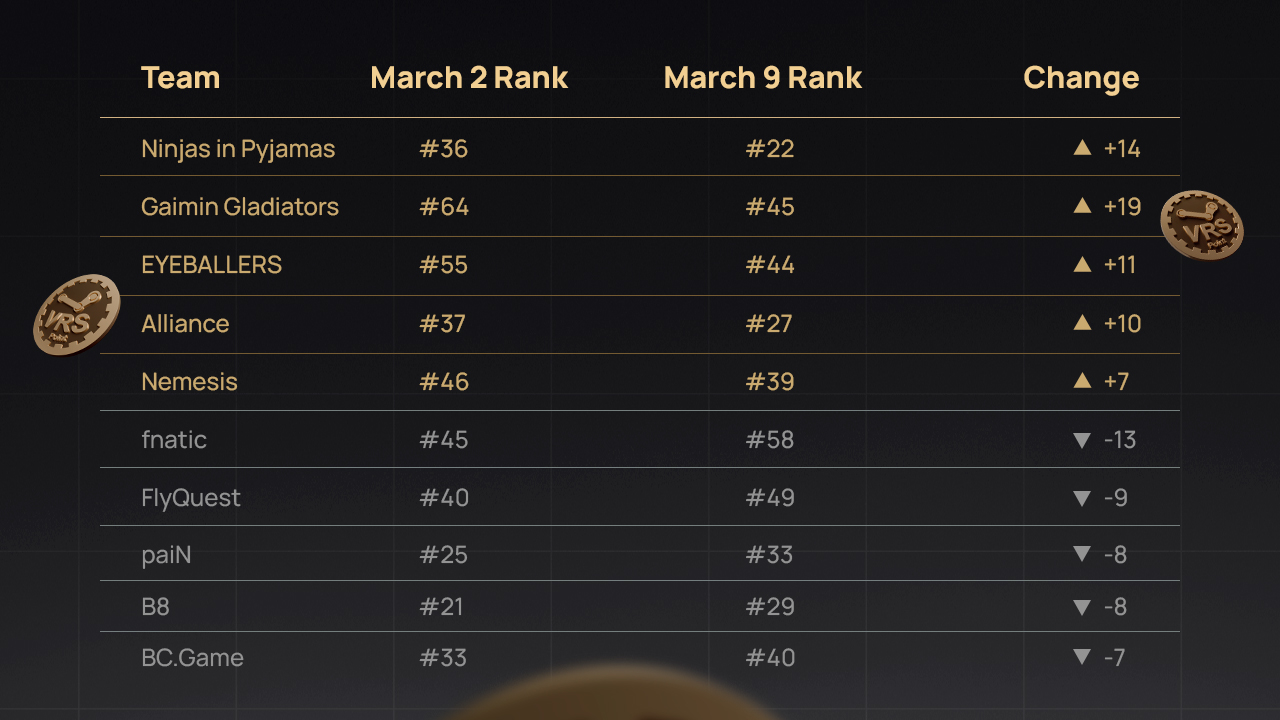1280x720 pixels.
Task: Open the Ninjas in Pyjamas team name
Action: (238, 149)
